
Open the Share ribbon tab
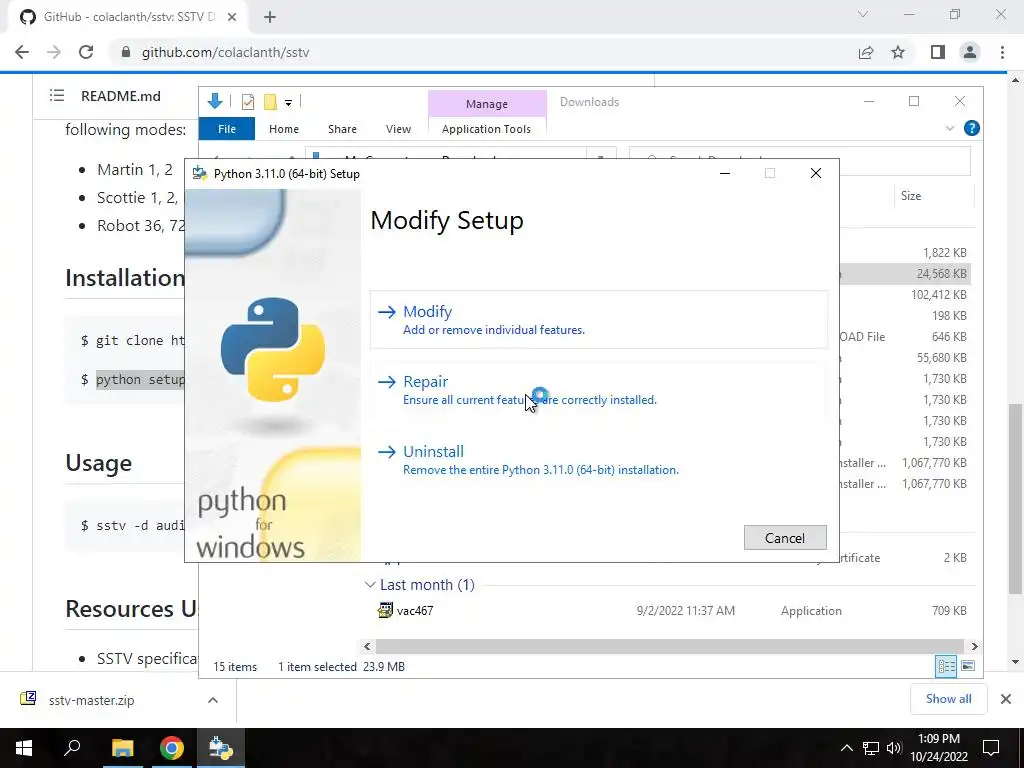click(x=342, y=129)
